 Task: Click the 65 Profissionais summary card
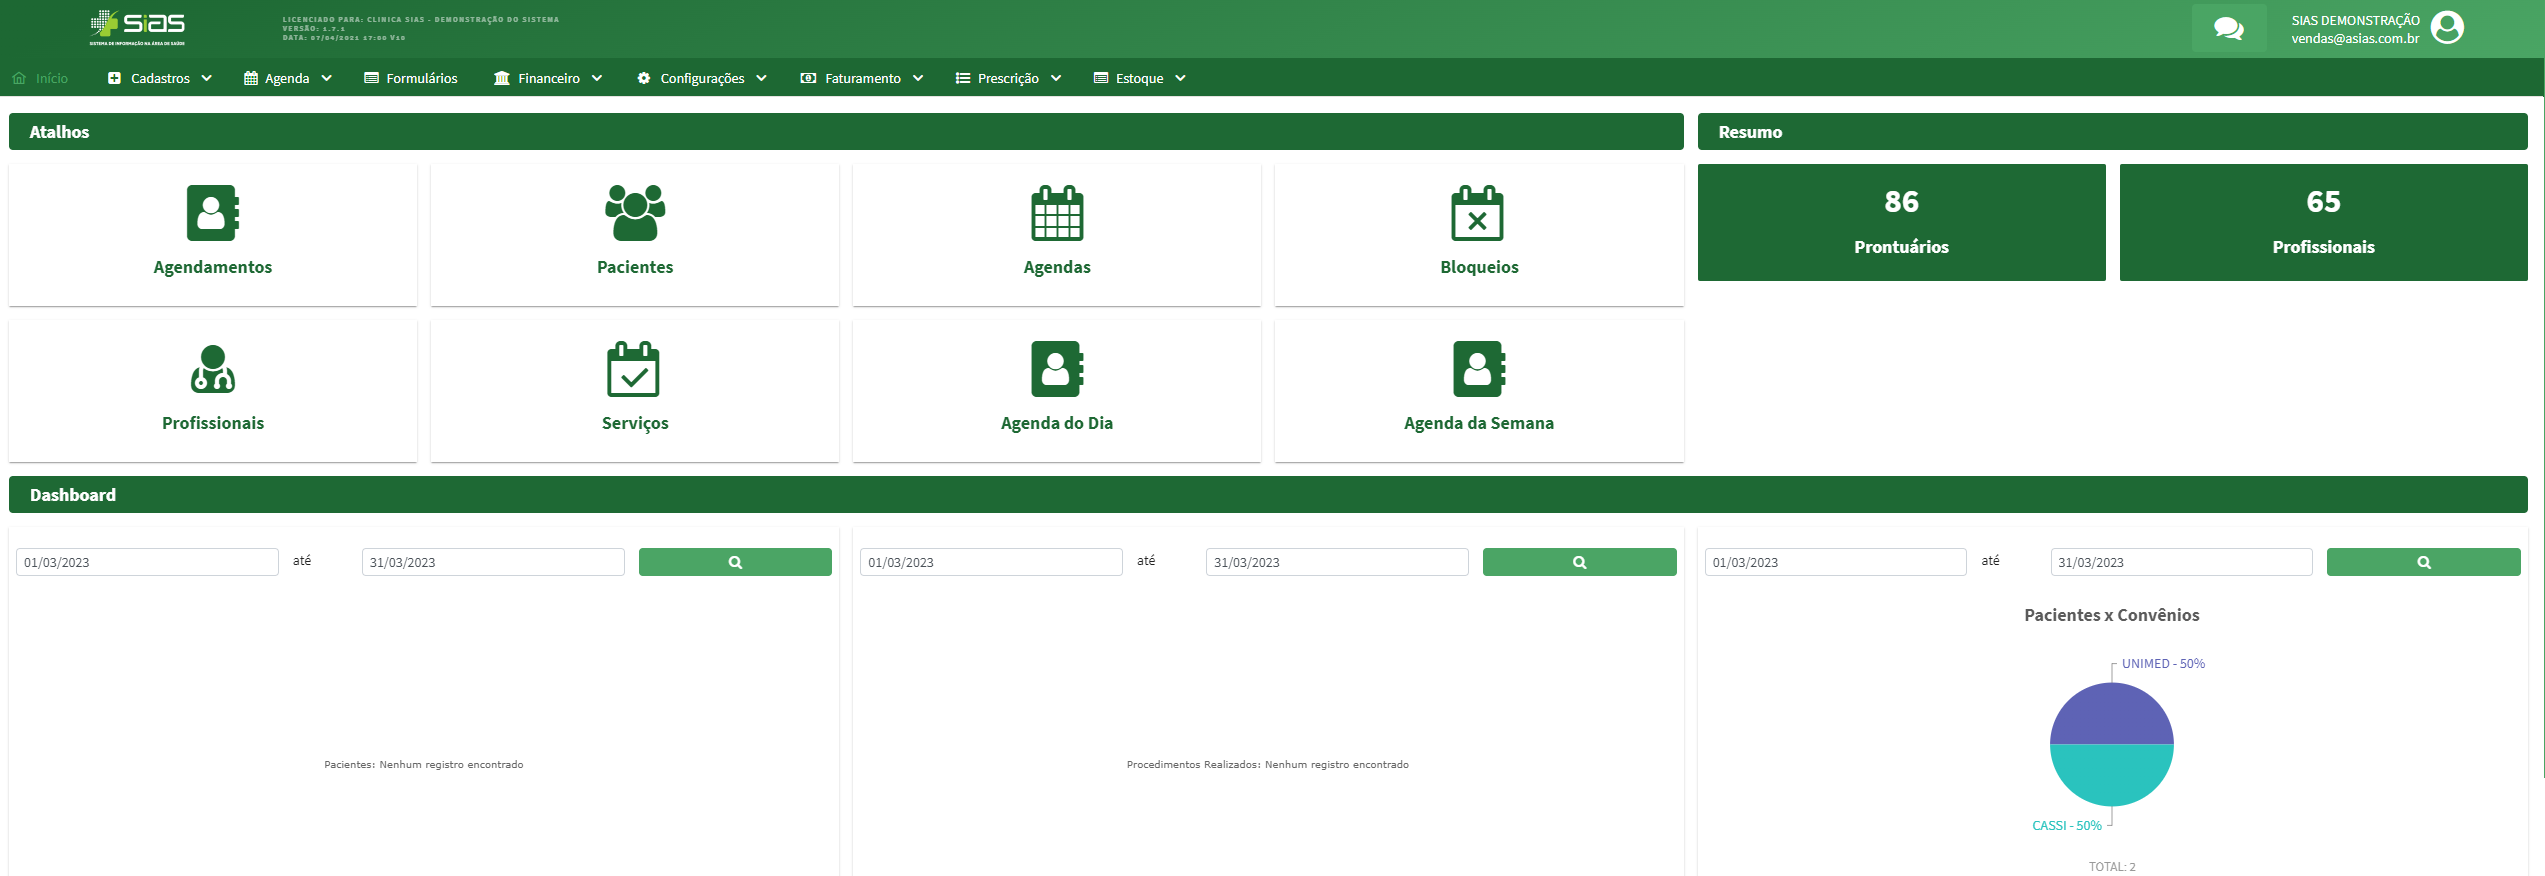click(x=2323, y=222)
